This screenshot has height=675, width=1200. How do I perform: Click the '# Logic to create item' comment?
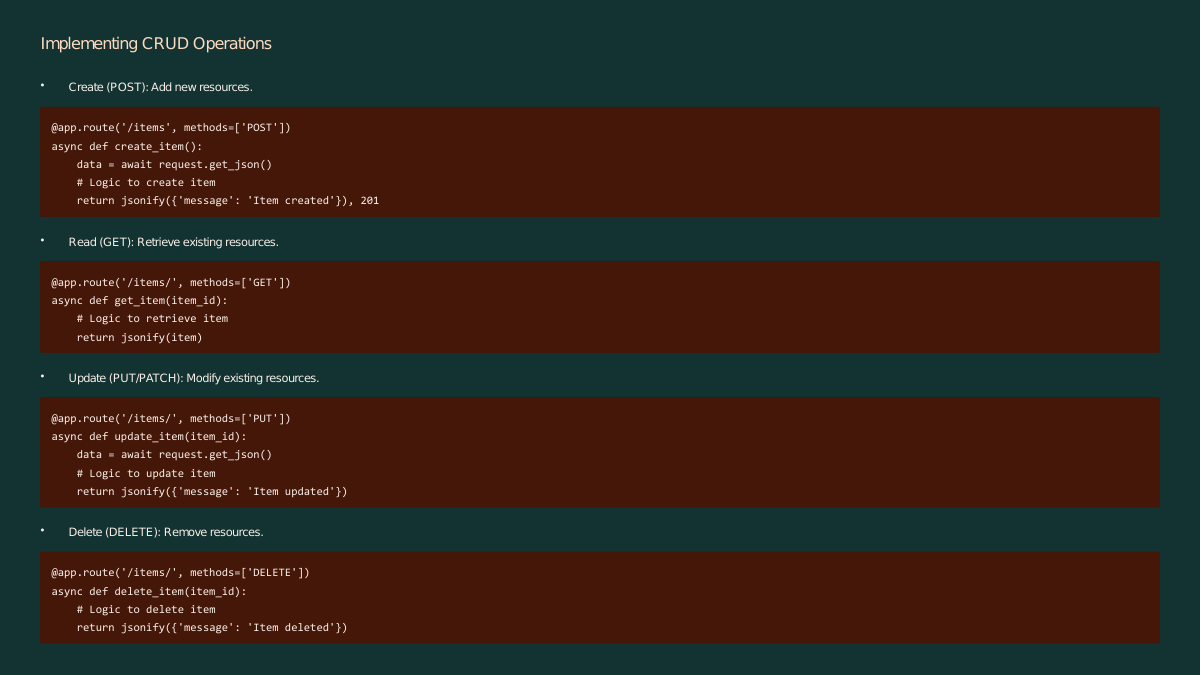click(x=146, y=183)
